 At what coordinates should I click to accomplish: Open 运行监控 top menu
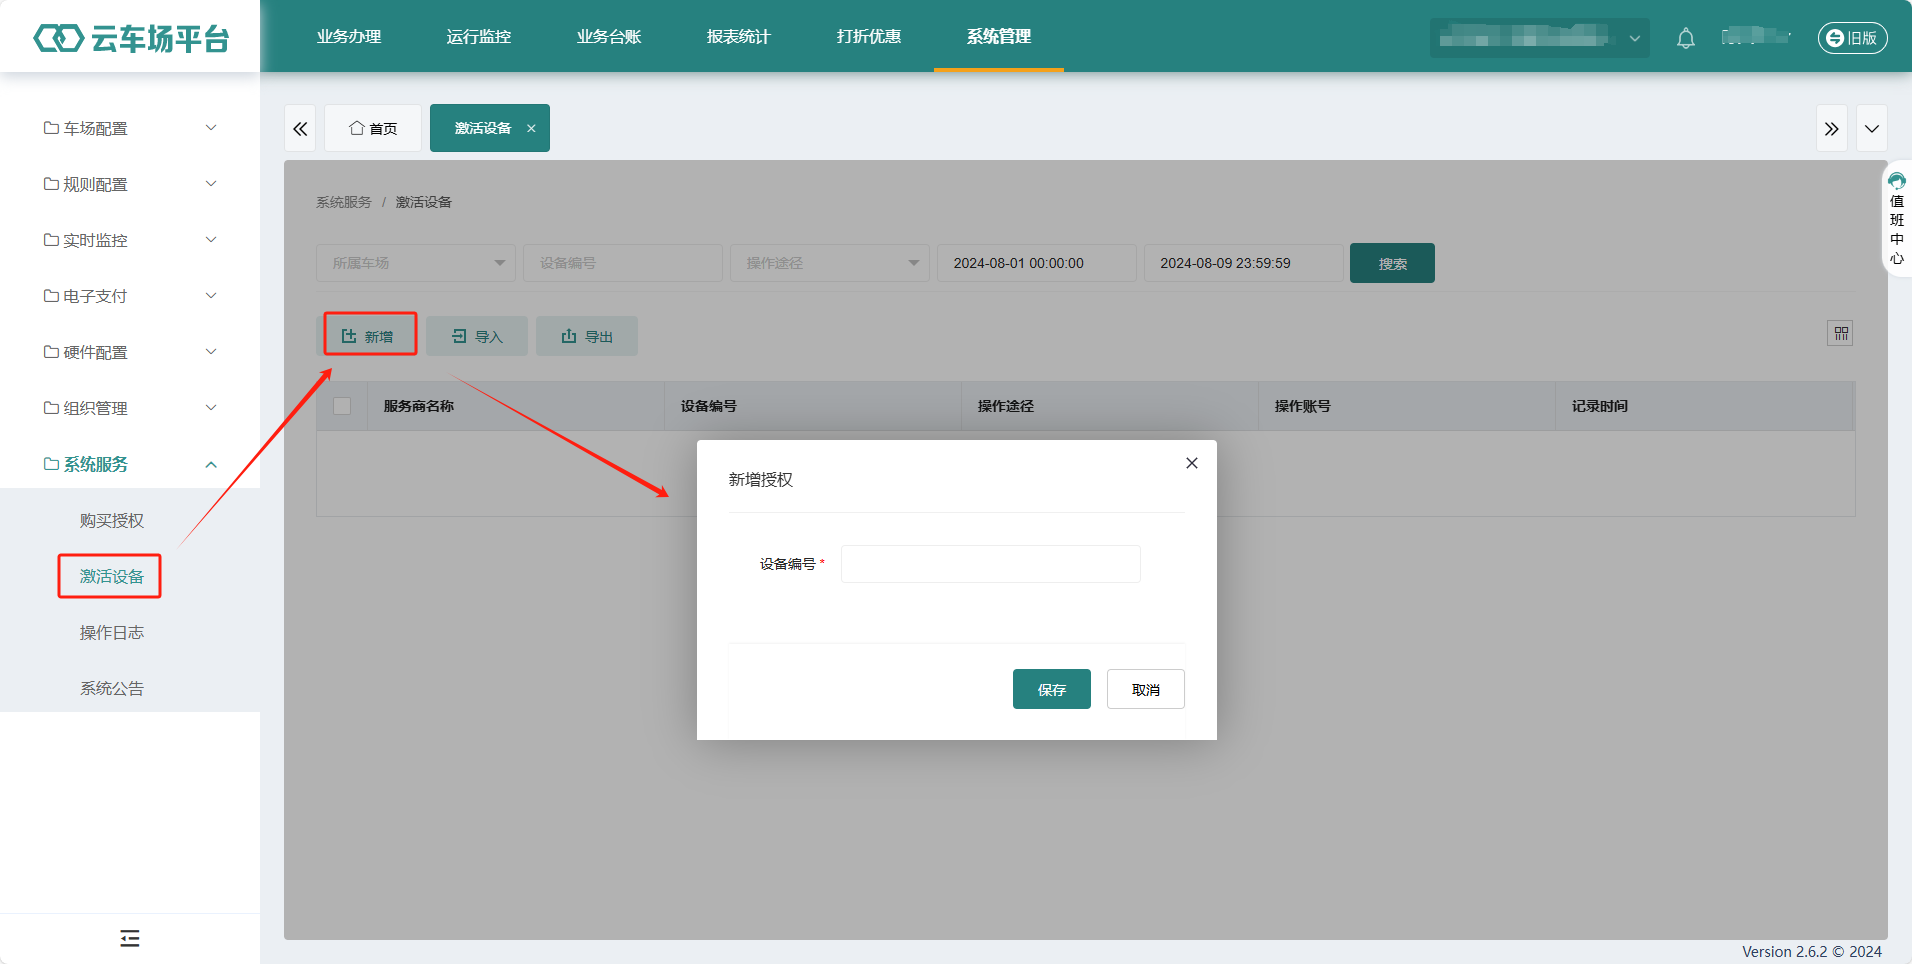point(479,36)
